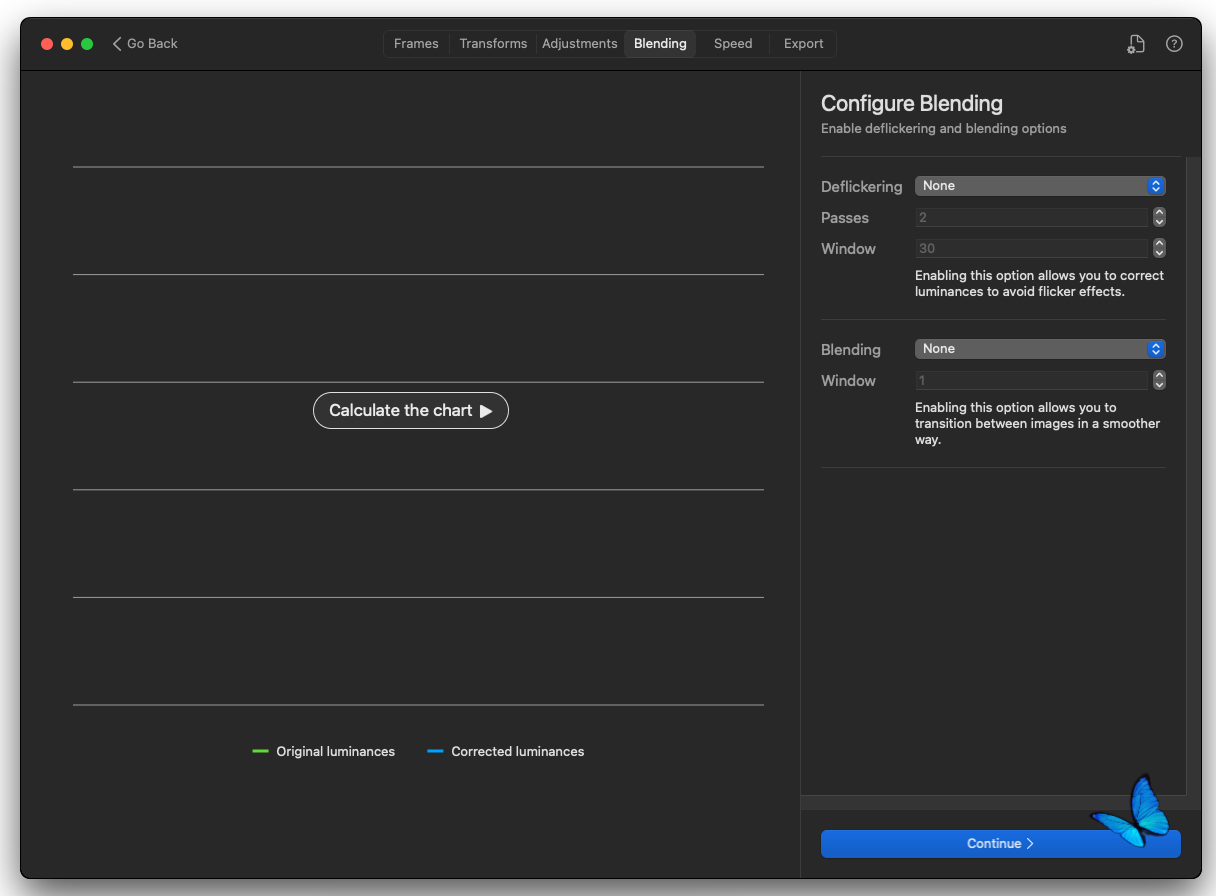This screenshot has width=1216, height=896.
Task: Click the Passes stepper arrows
Action: [x=1159, y=217]
